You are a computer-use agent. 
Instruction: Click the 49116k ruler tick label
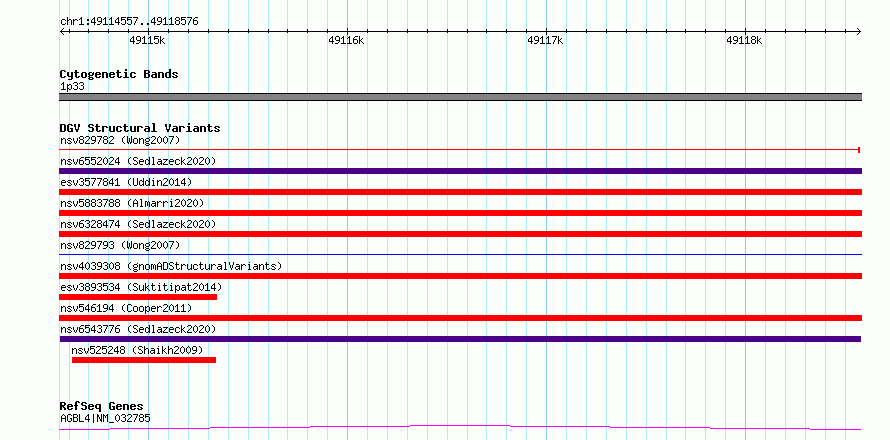pos(346,40)
